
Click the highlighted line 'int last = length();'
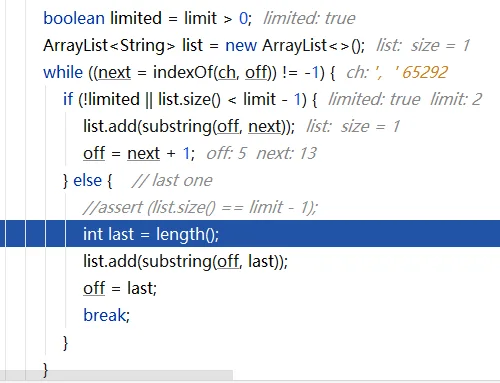(x=250, y=234)
